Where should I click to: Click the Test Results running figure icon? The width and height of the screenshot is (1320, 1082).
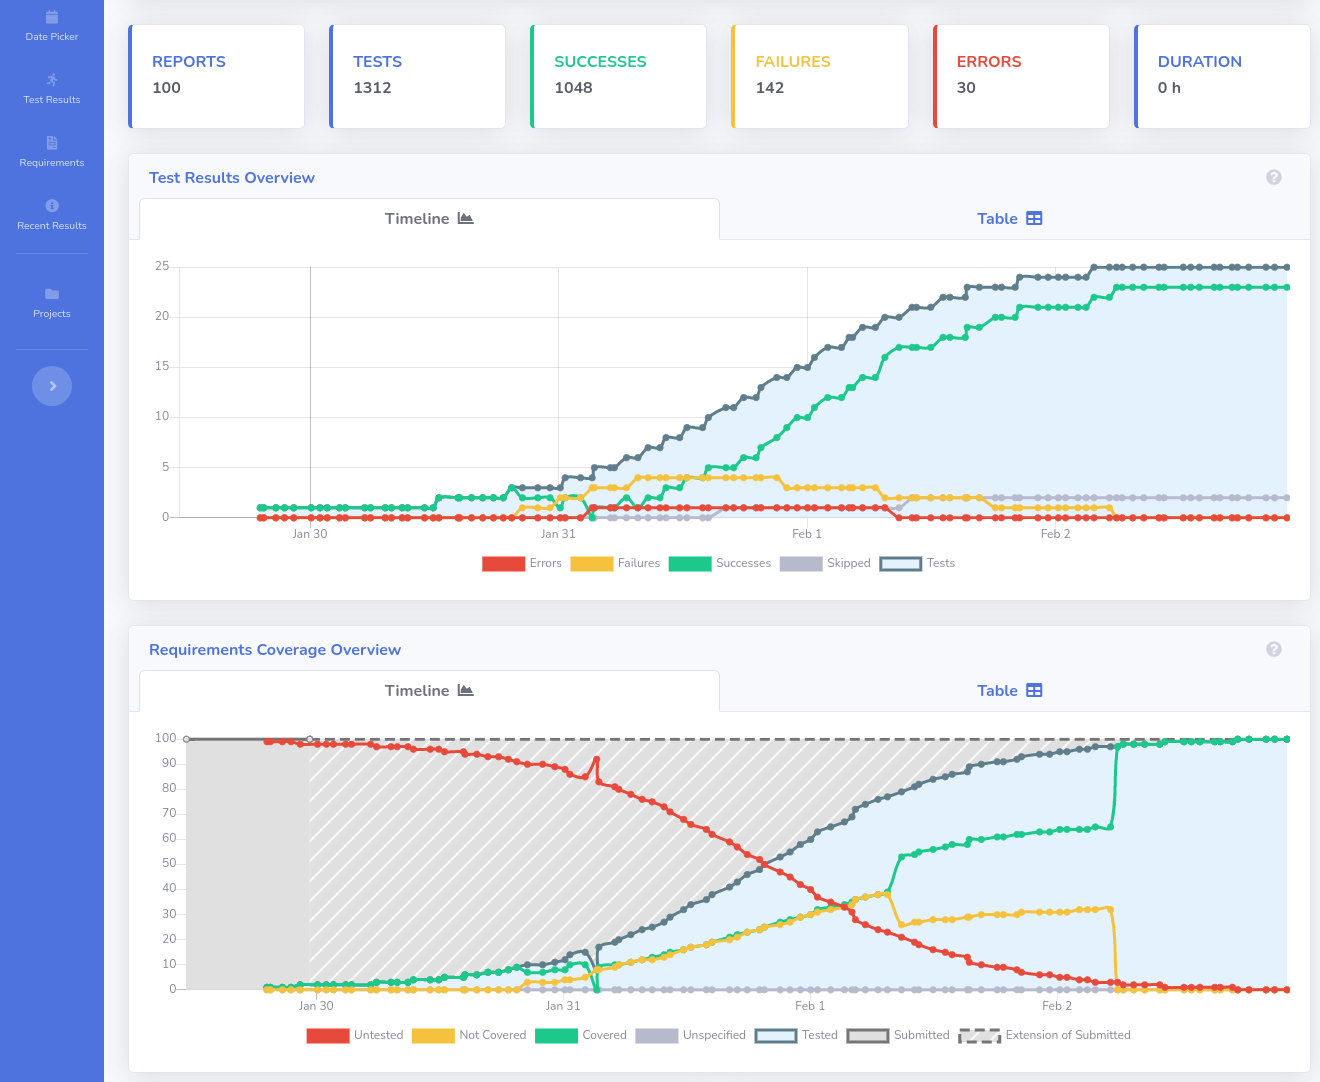(x=52, y=80)
